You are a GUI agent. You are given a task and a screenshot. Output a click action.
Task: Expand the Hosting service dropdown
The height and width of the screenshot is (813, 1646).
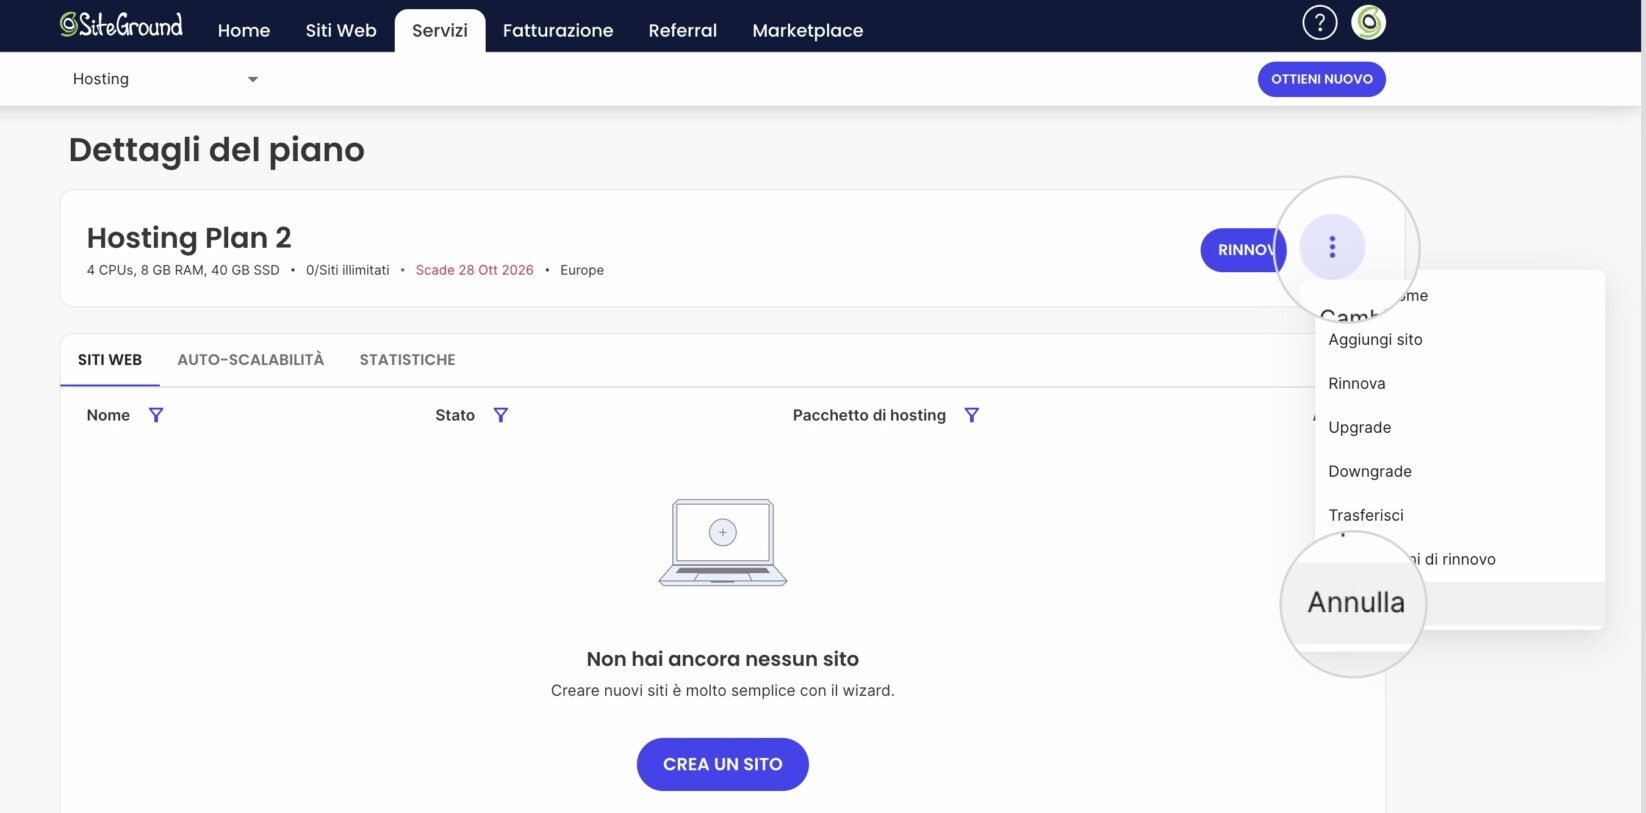pos(166,79)
